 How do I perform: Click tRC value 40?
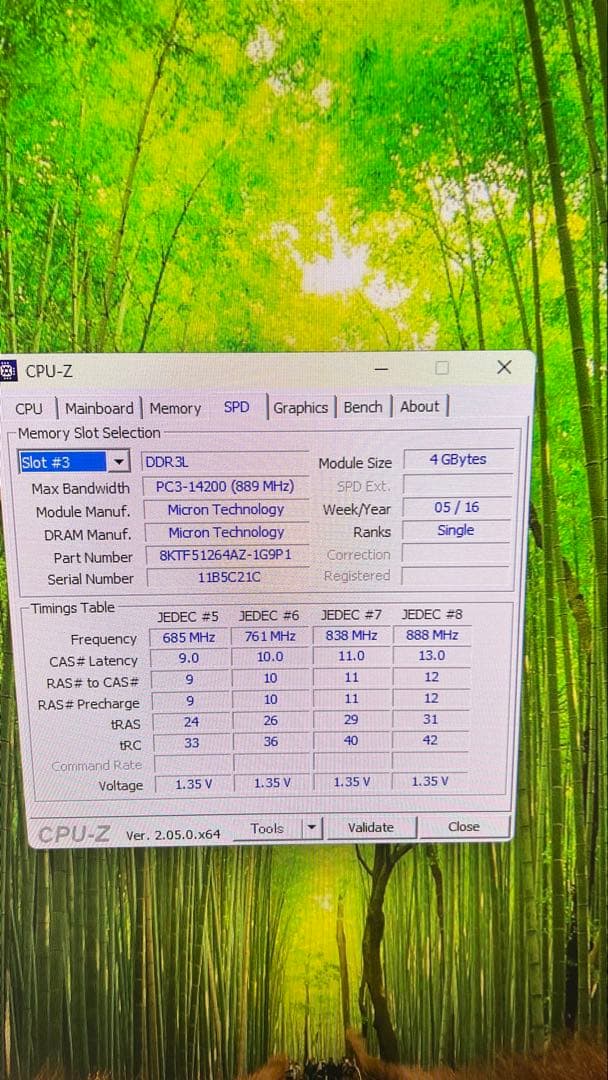[351, 742]
